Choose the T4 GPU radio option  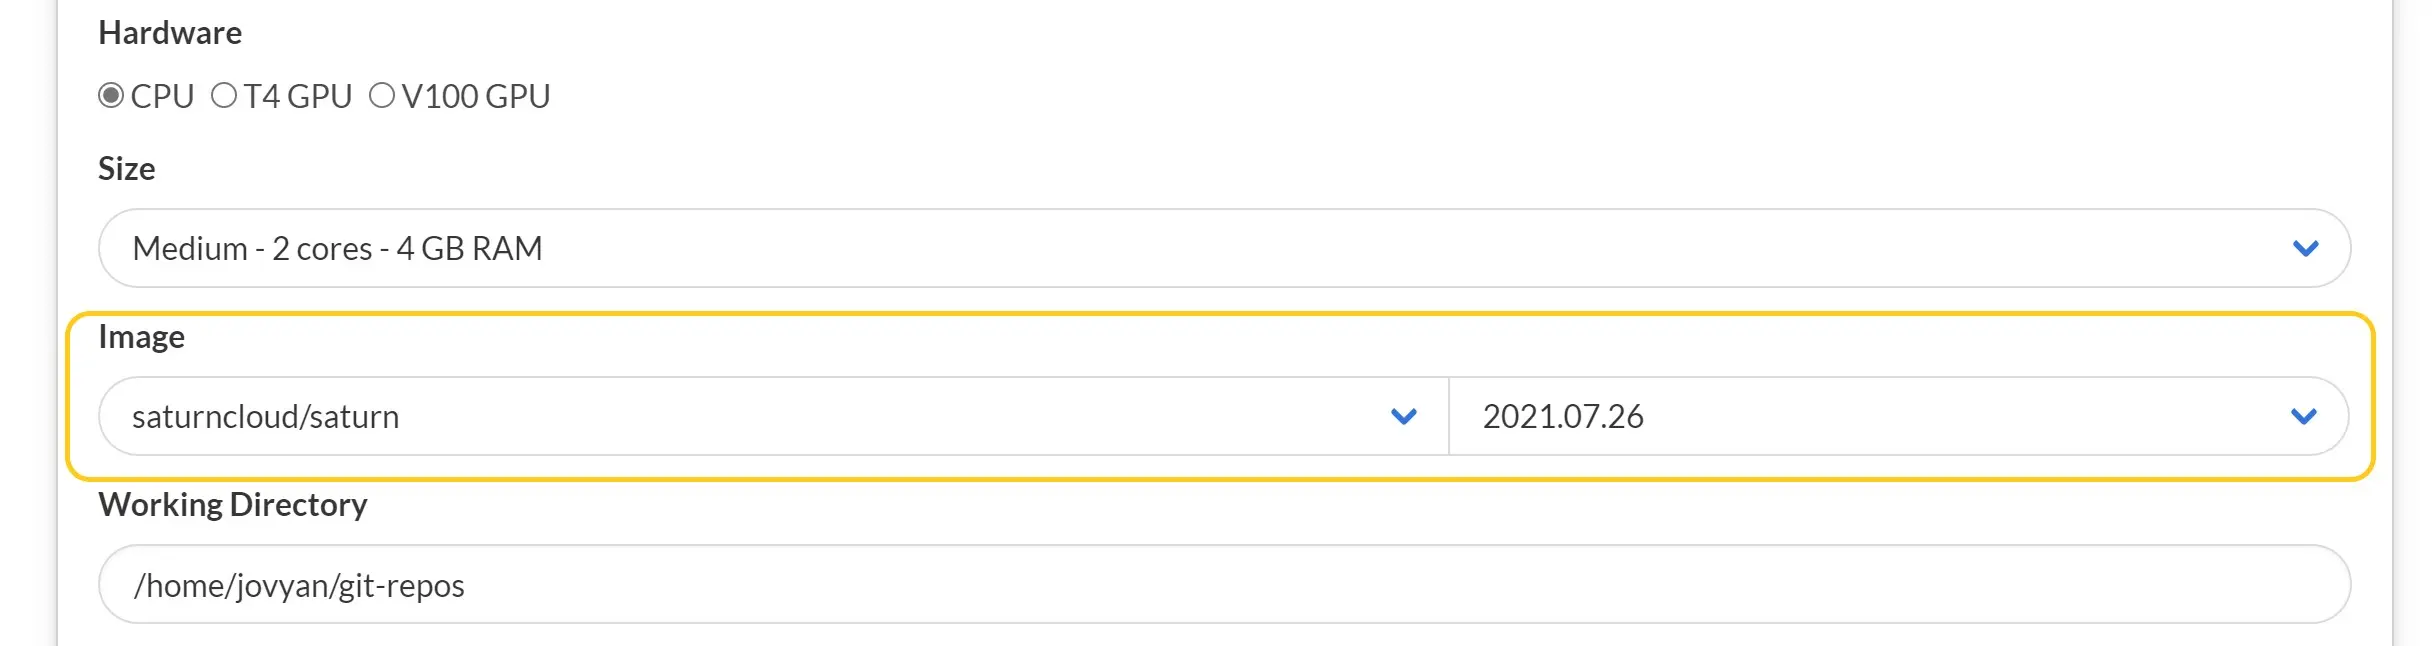pyautogui.click(x=224, y=96)
